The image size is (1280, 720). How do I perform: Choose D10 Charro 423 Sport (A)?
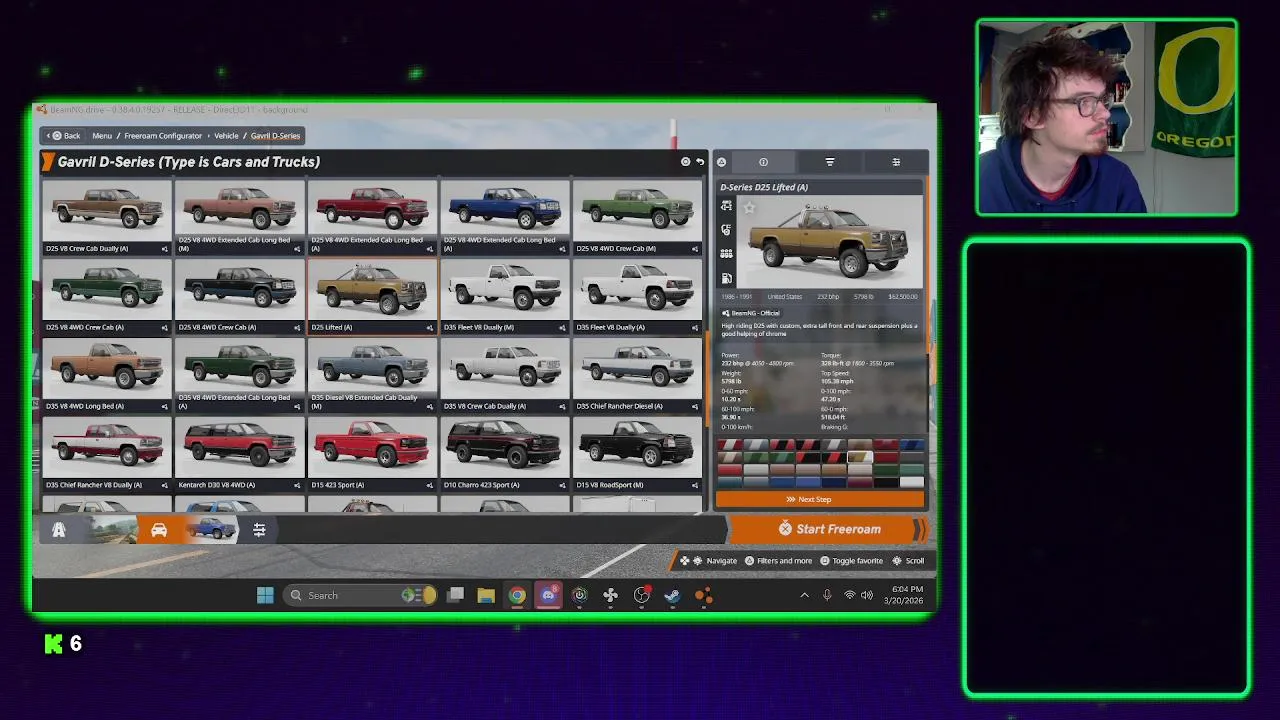coord(505,454)
